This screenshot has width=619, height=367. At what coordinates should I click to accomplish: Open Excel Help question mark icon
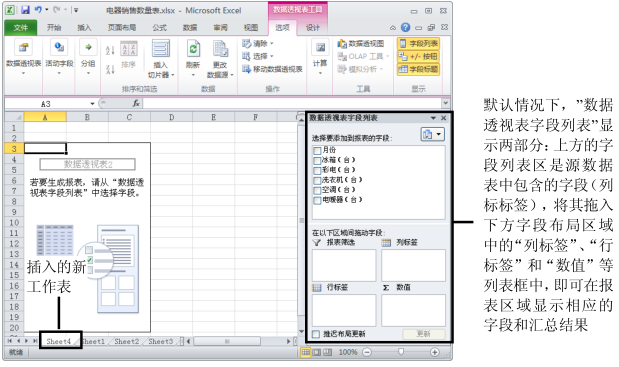click(x=405, y=27)
